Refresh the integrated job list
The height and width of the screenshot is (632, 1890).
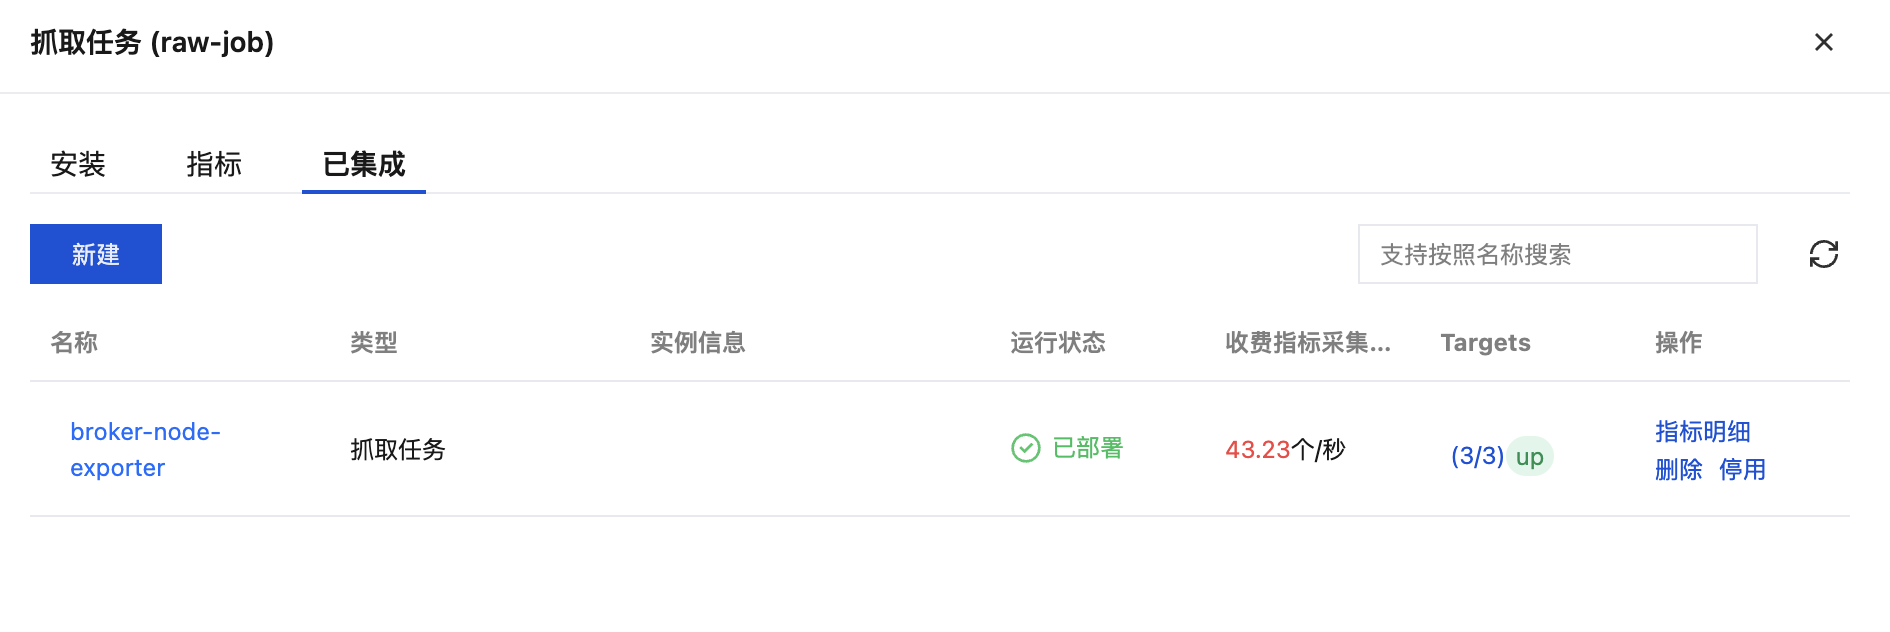point(1823,254)
